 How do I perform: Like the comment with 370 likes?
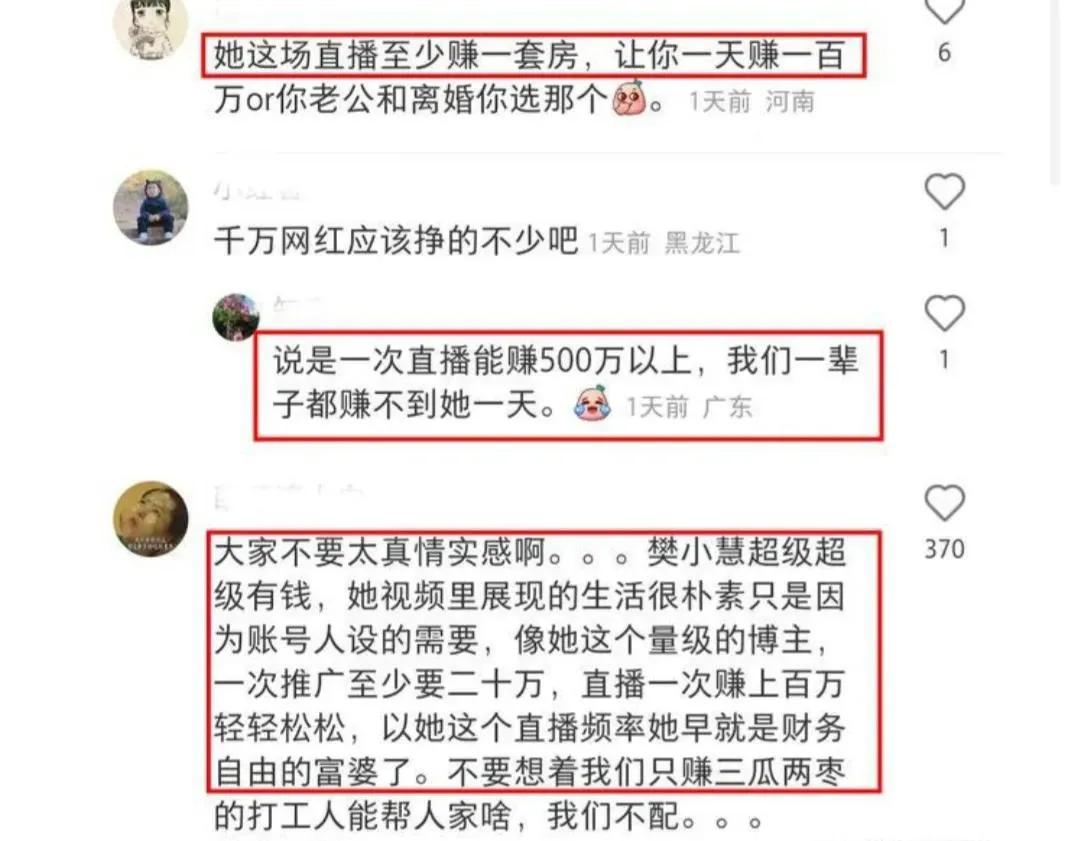point(945,502)
